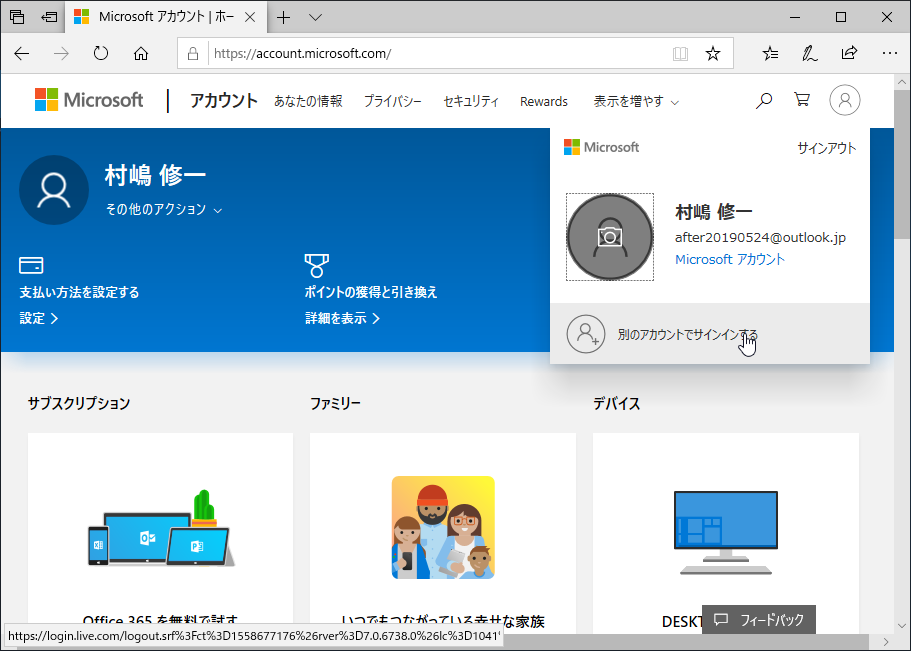This screenshot has height=651, width=911.
Task: Click the ファミリー section heading
Action: (x=335, y=403)
